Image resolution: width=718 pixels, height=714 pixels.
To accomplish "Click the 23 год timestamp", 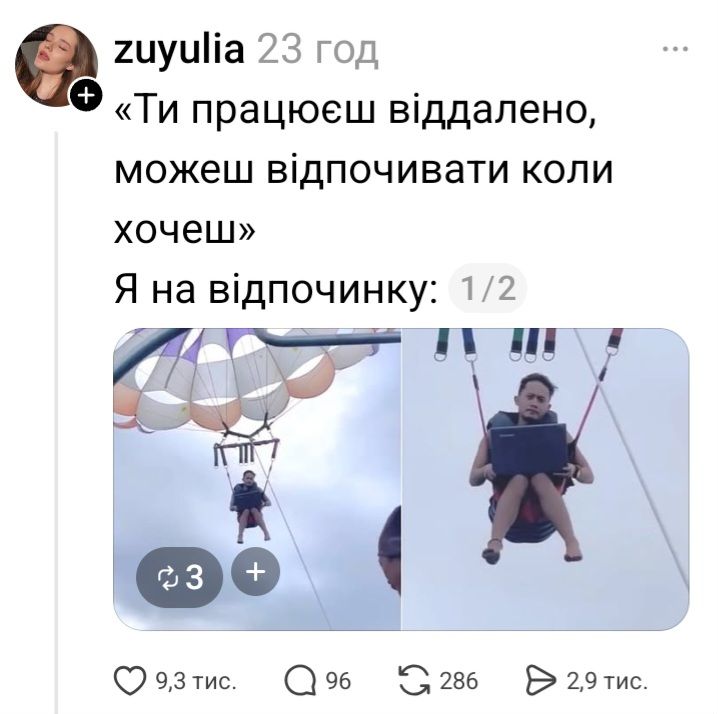I will tap(318, 49).
